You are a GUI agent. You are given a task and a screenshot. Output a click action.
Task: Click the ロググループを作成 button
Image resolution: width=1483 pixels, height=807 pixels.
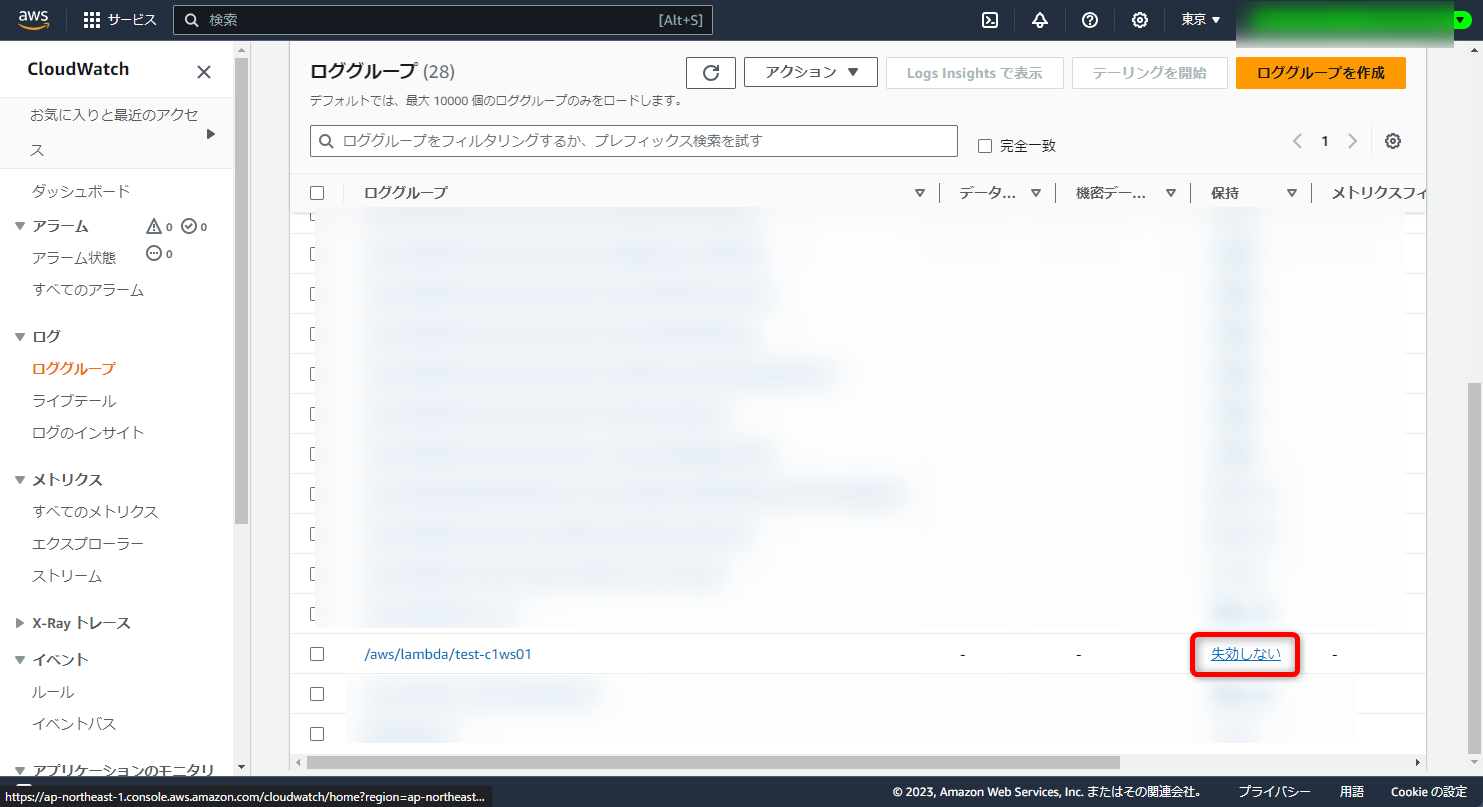pyautogui.click(x=1320, y=72)
